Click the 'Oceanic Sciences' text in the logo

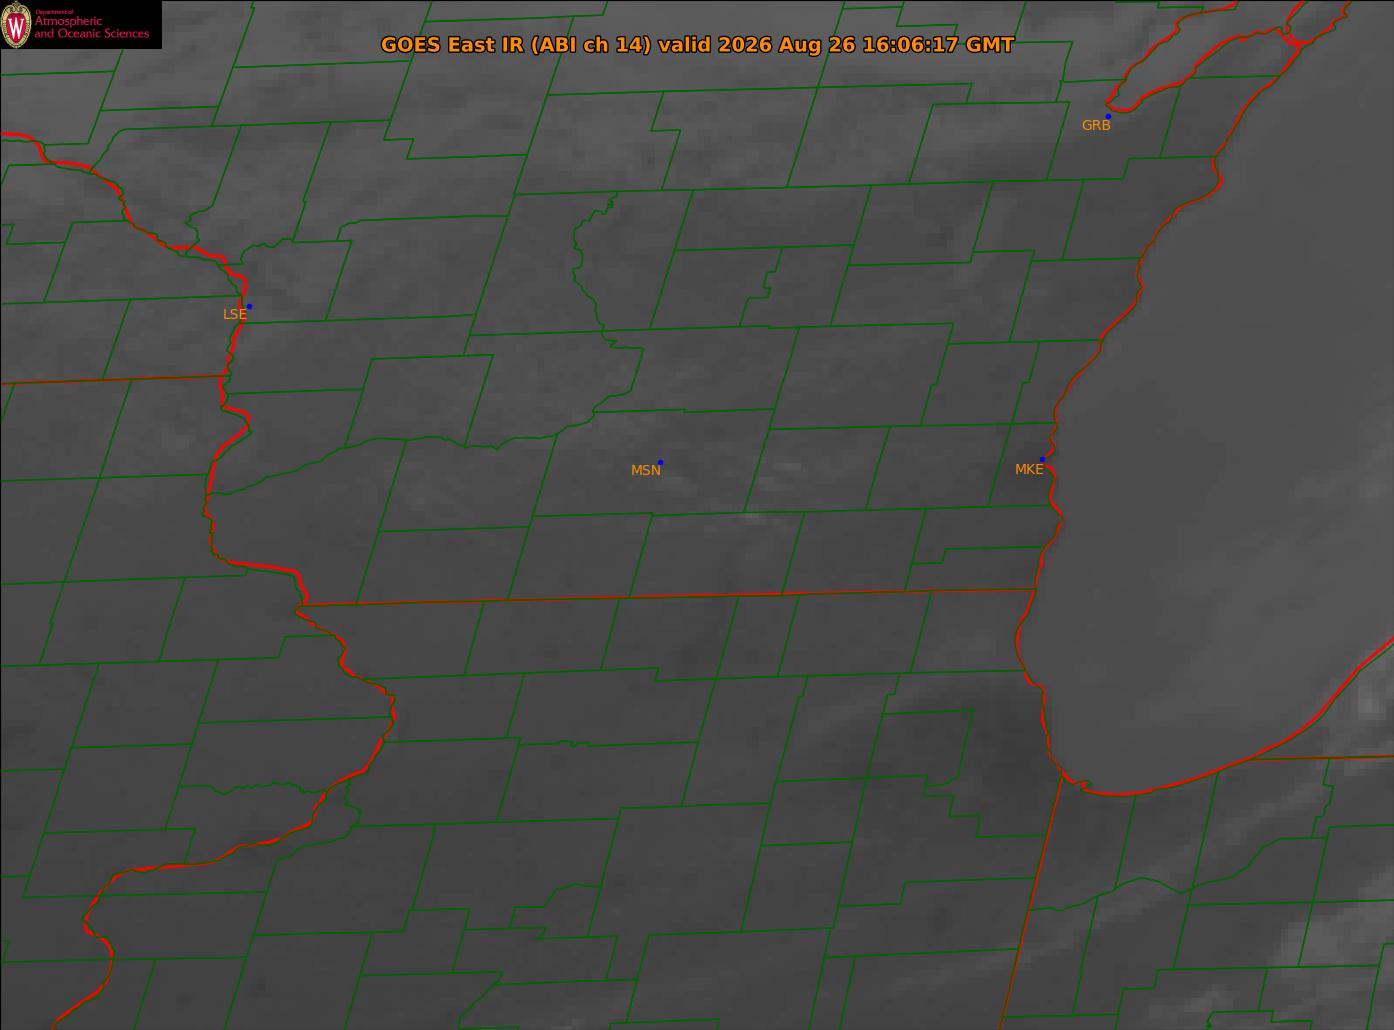(x=105, y=34)
